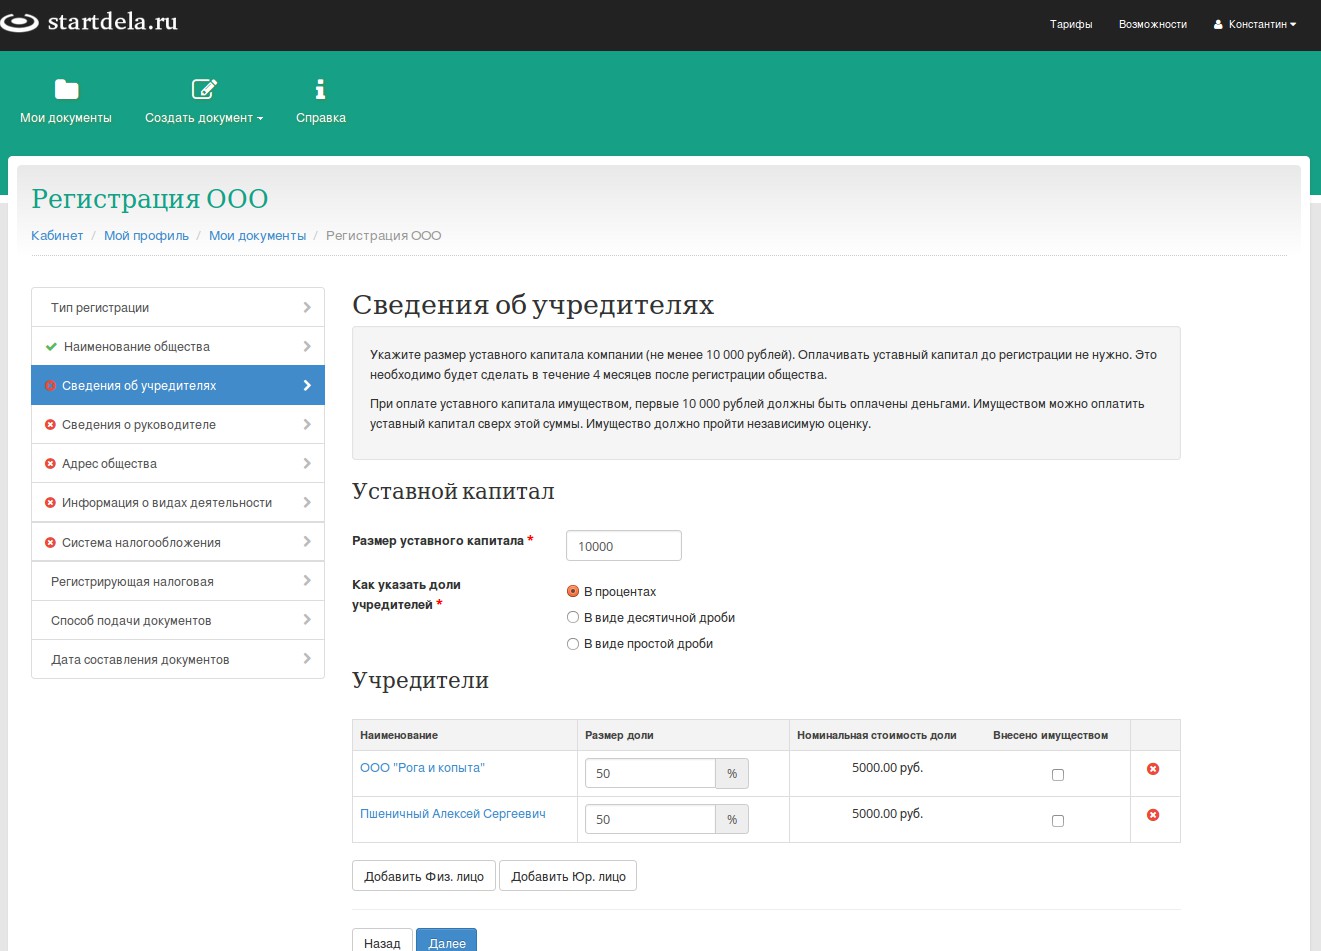The image size is (1321, 951).
Task: Click red error icon beside Система налогообложения
Action: coord(50,543)
